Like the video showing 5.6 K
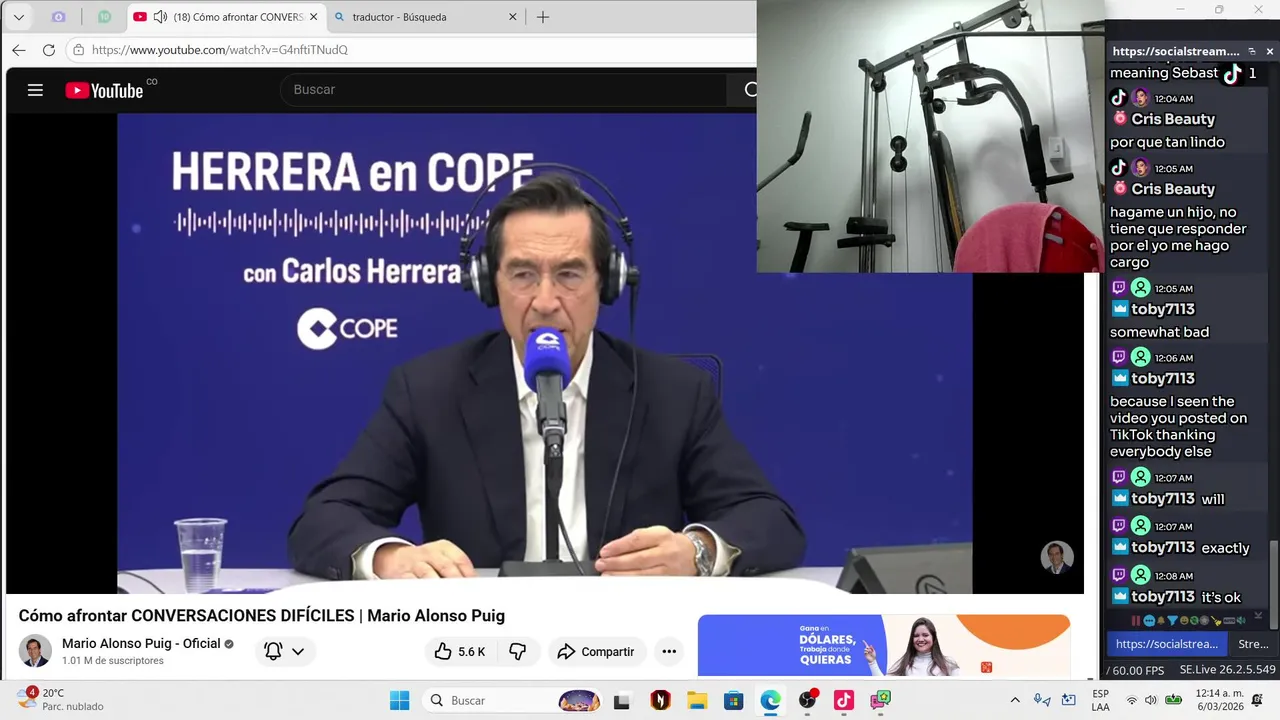The image size is (1280, 720). tap(460, 651)
